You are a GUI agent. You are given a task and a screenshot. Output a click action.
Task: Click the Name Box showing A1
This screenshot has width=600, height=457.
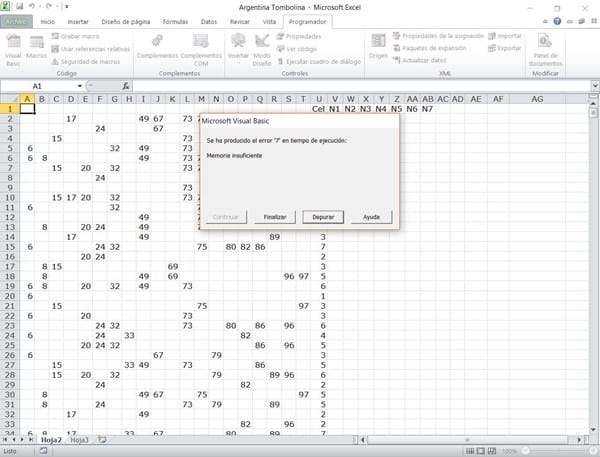click(x=38, y=86)
